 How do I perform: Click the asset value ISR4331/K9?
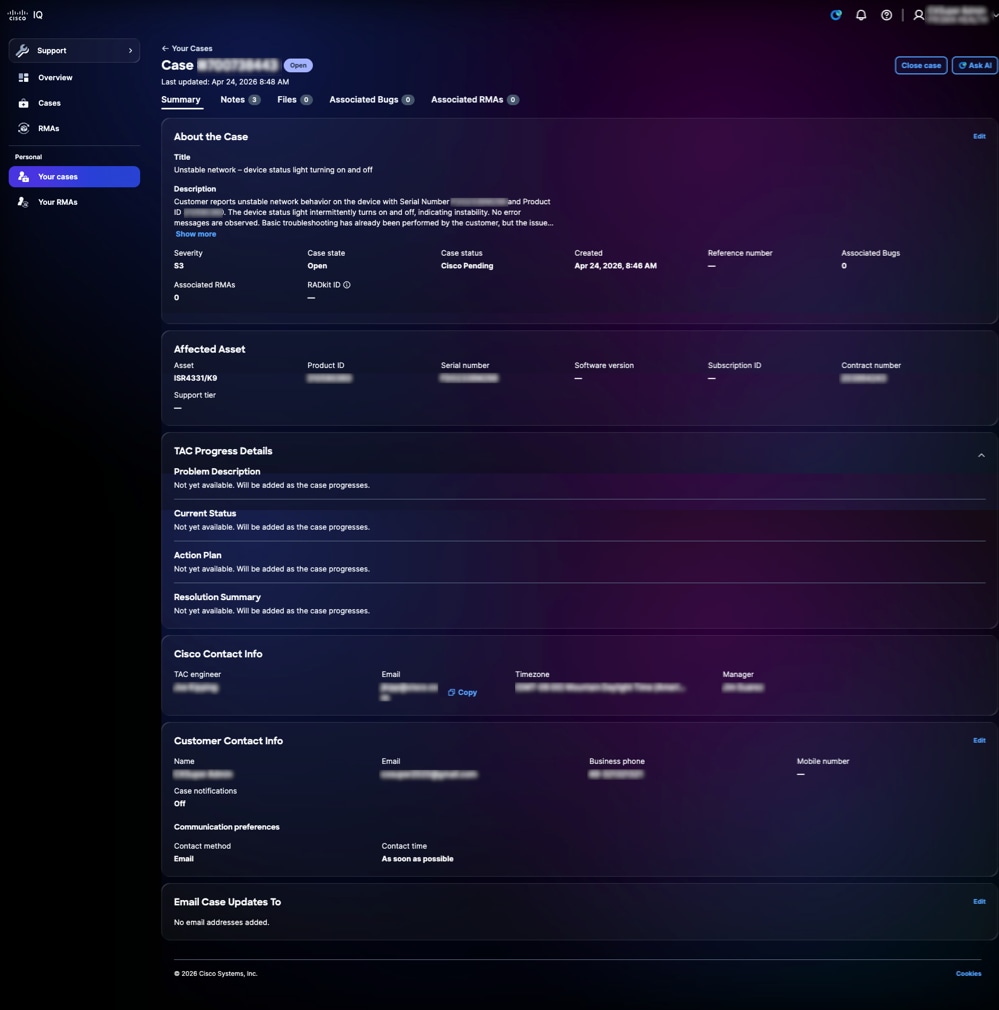195,378
